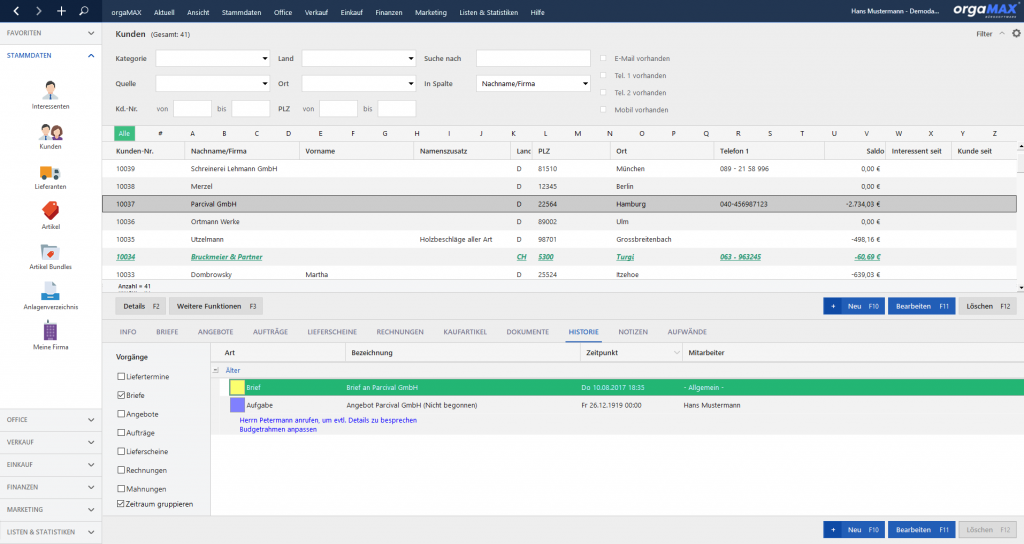Enable Mobil vorhanden filter
This screenshot has height=544, width=1024.
(x=603, y=109)
